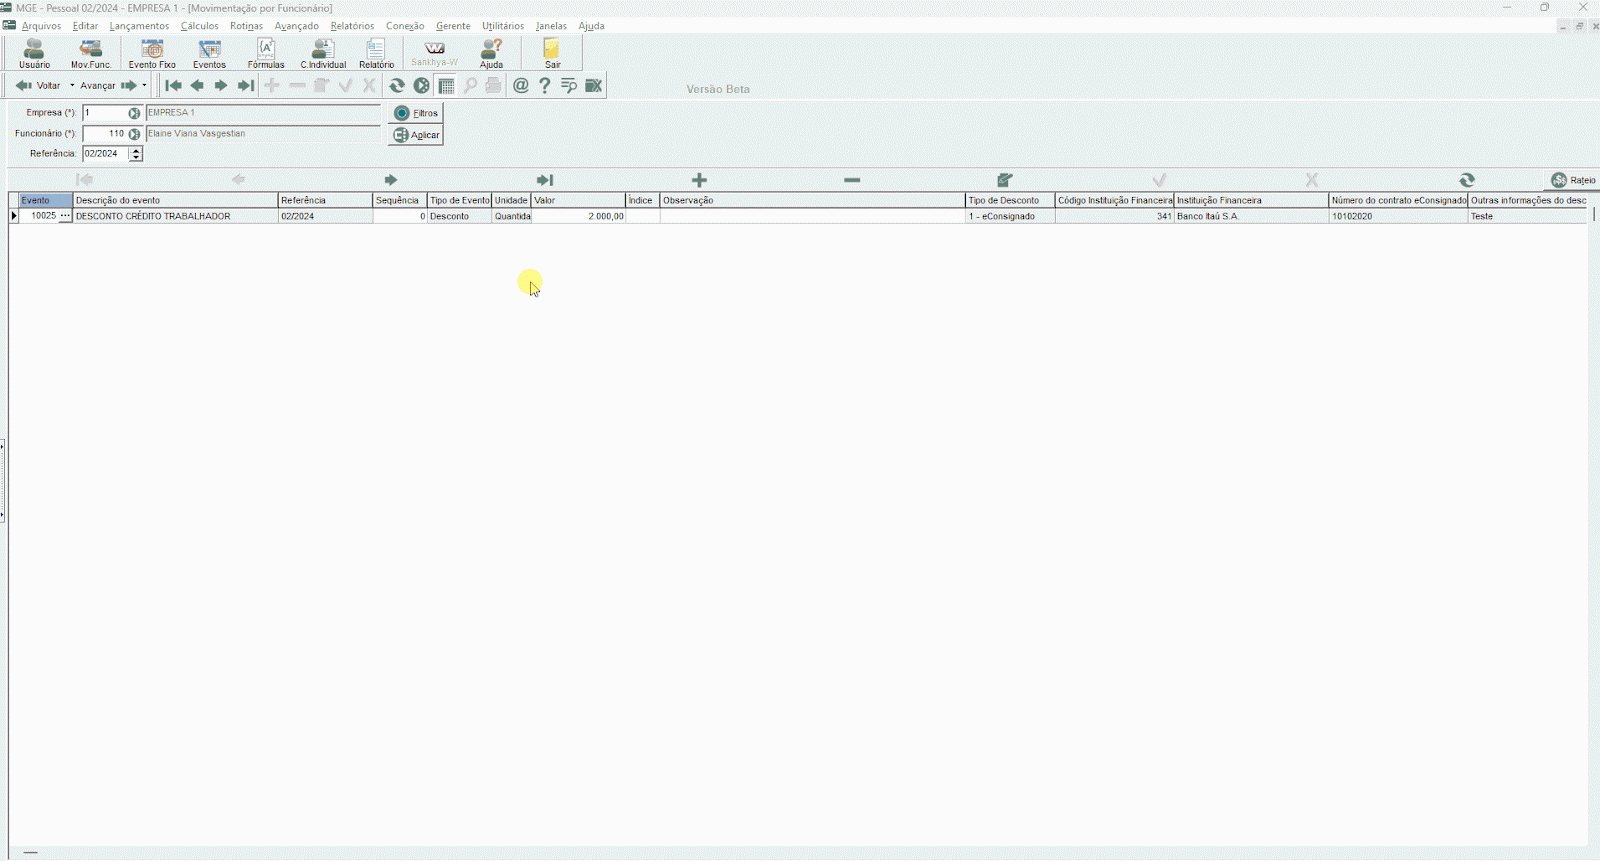The height and width of the screenshot is (861, 1600).
Task: Open Voltar history dropdown arrow
Action: click(x=72, y=86)
